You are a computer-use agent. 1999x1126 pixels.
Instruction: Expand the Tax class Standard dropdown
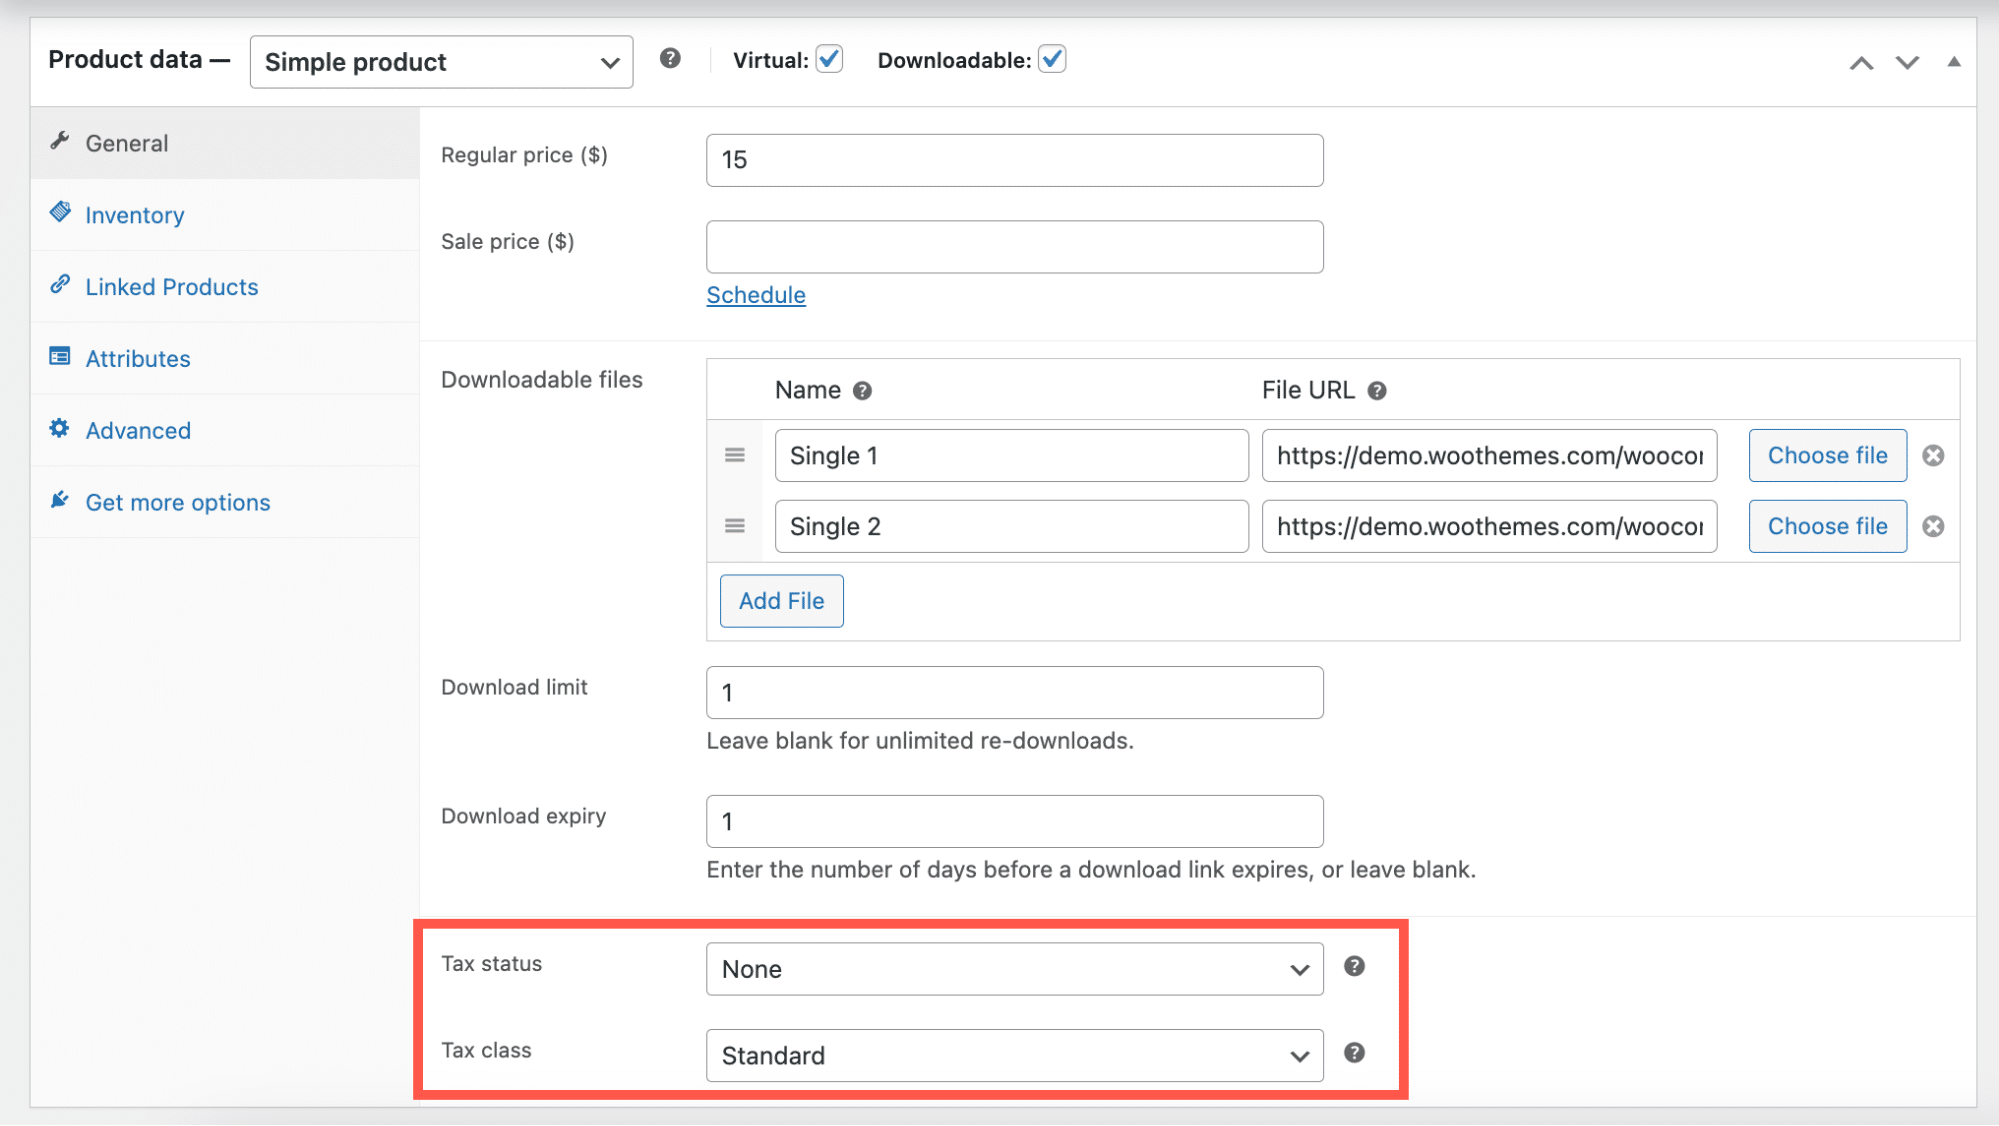click(1014, 1056)
